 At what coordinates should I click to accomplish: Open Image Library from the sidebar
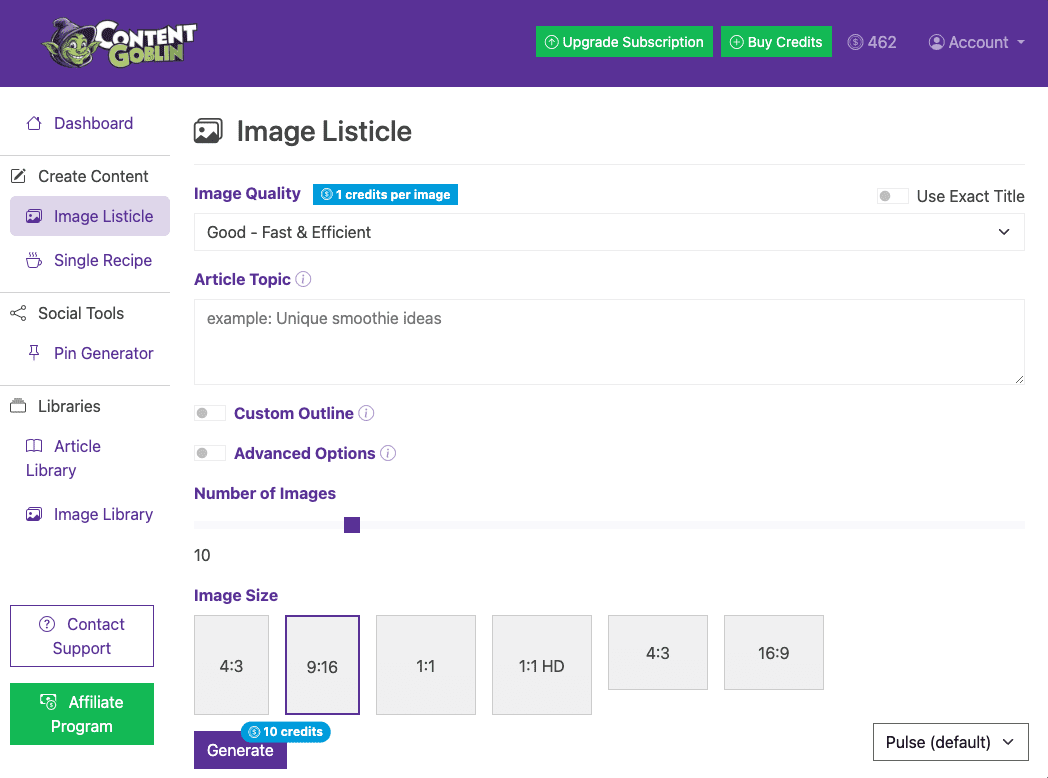(102, 514)
